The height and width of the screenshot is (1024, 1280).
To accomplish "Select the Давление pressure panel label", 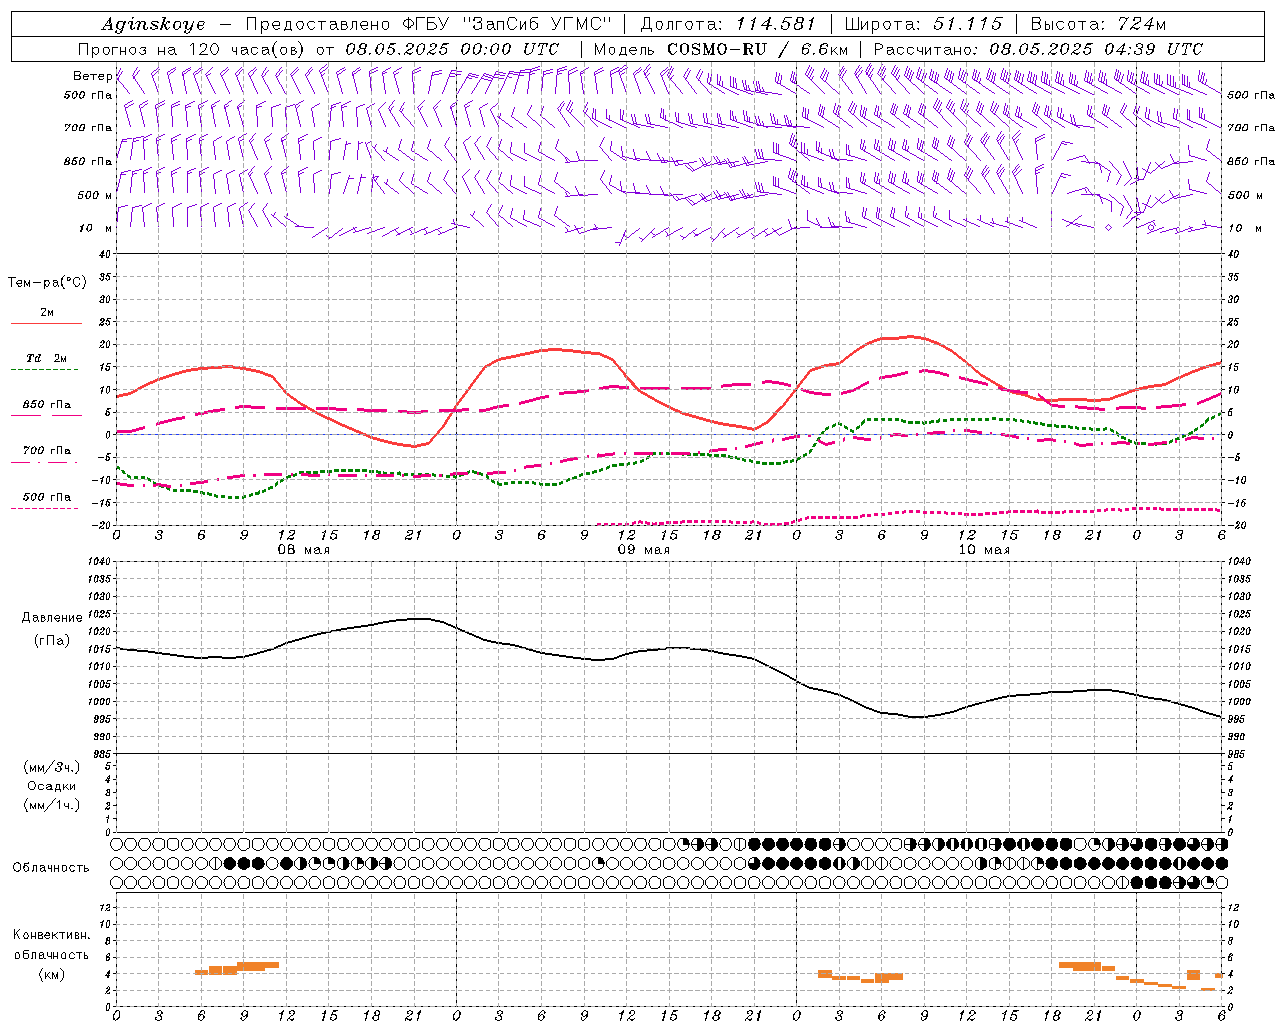I will 52,618.
